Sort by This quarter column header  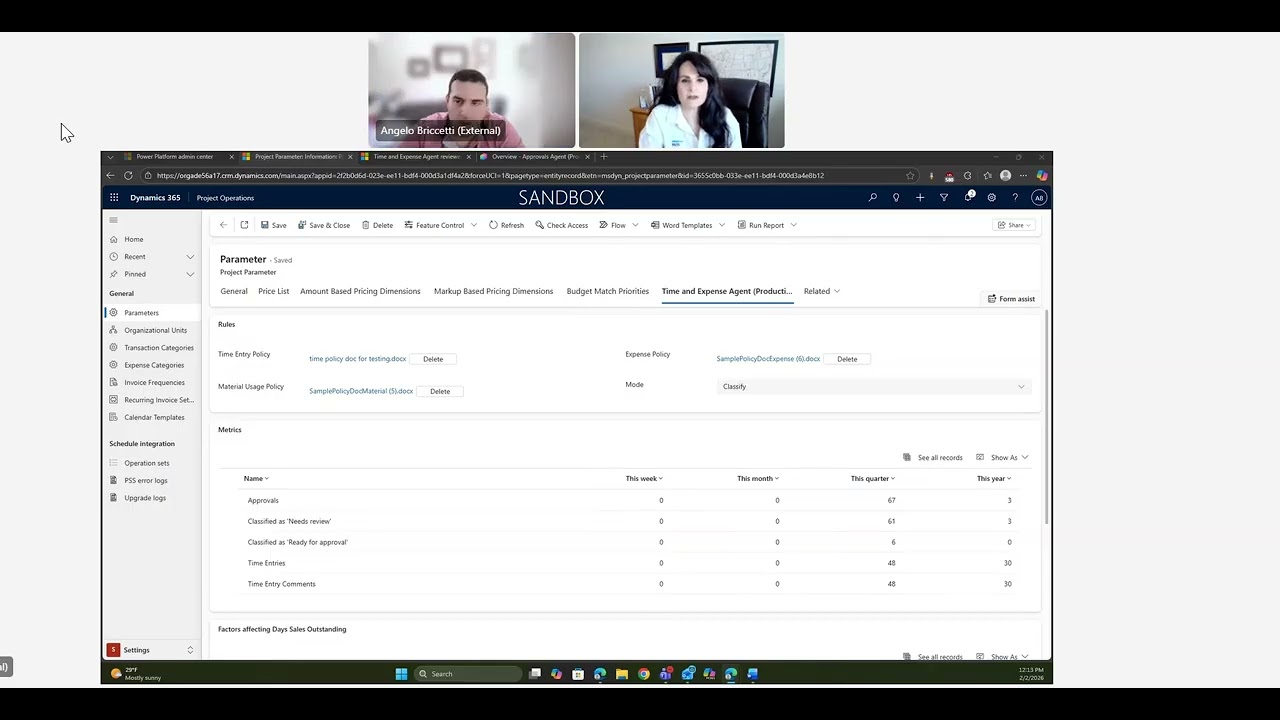coord(873,478)
